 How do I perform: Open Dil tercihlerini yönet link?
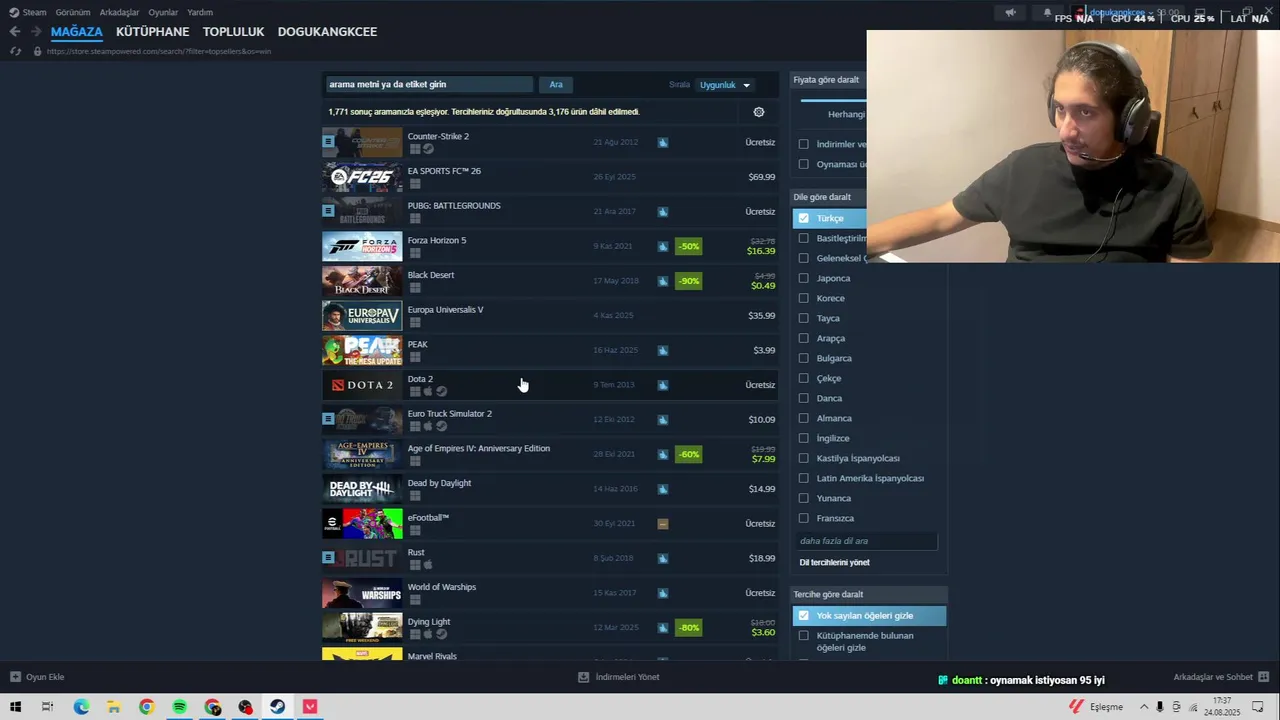834,563
